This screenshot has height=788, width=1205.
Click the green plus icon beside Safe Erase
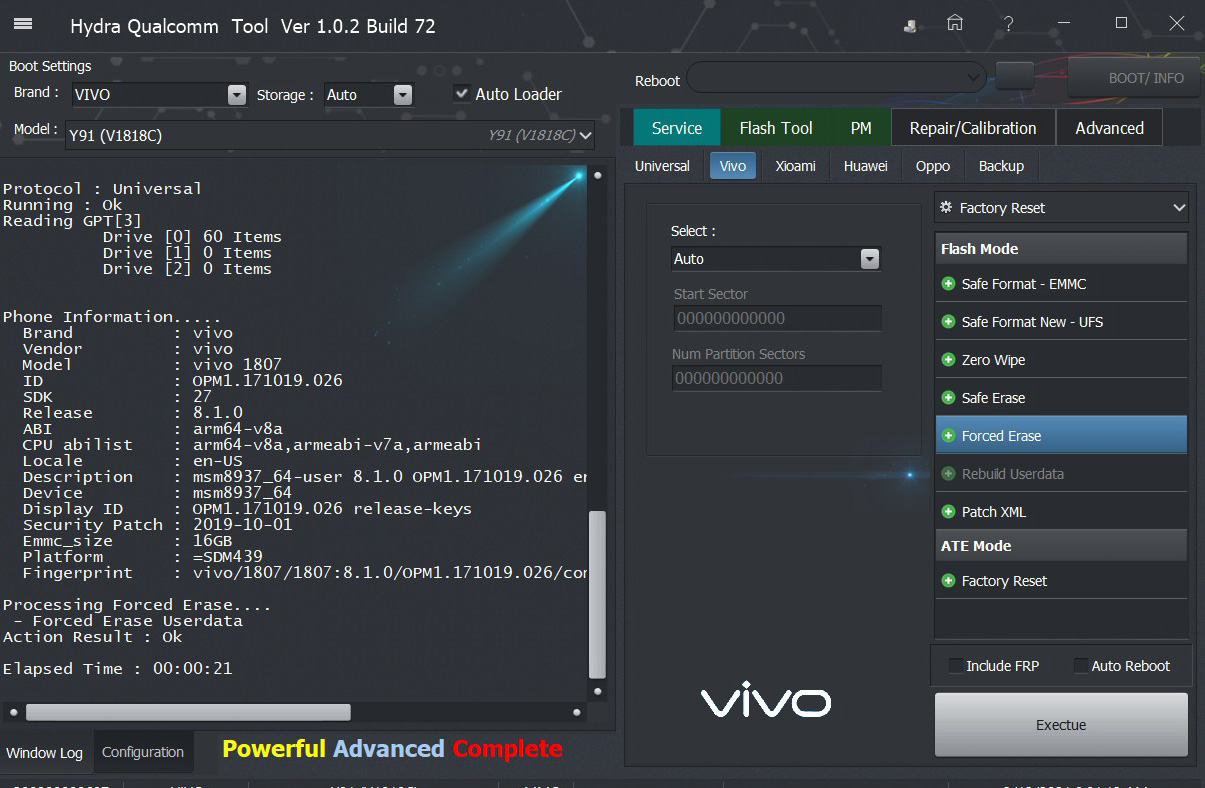(948, 398)
